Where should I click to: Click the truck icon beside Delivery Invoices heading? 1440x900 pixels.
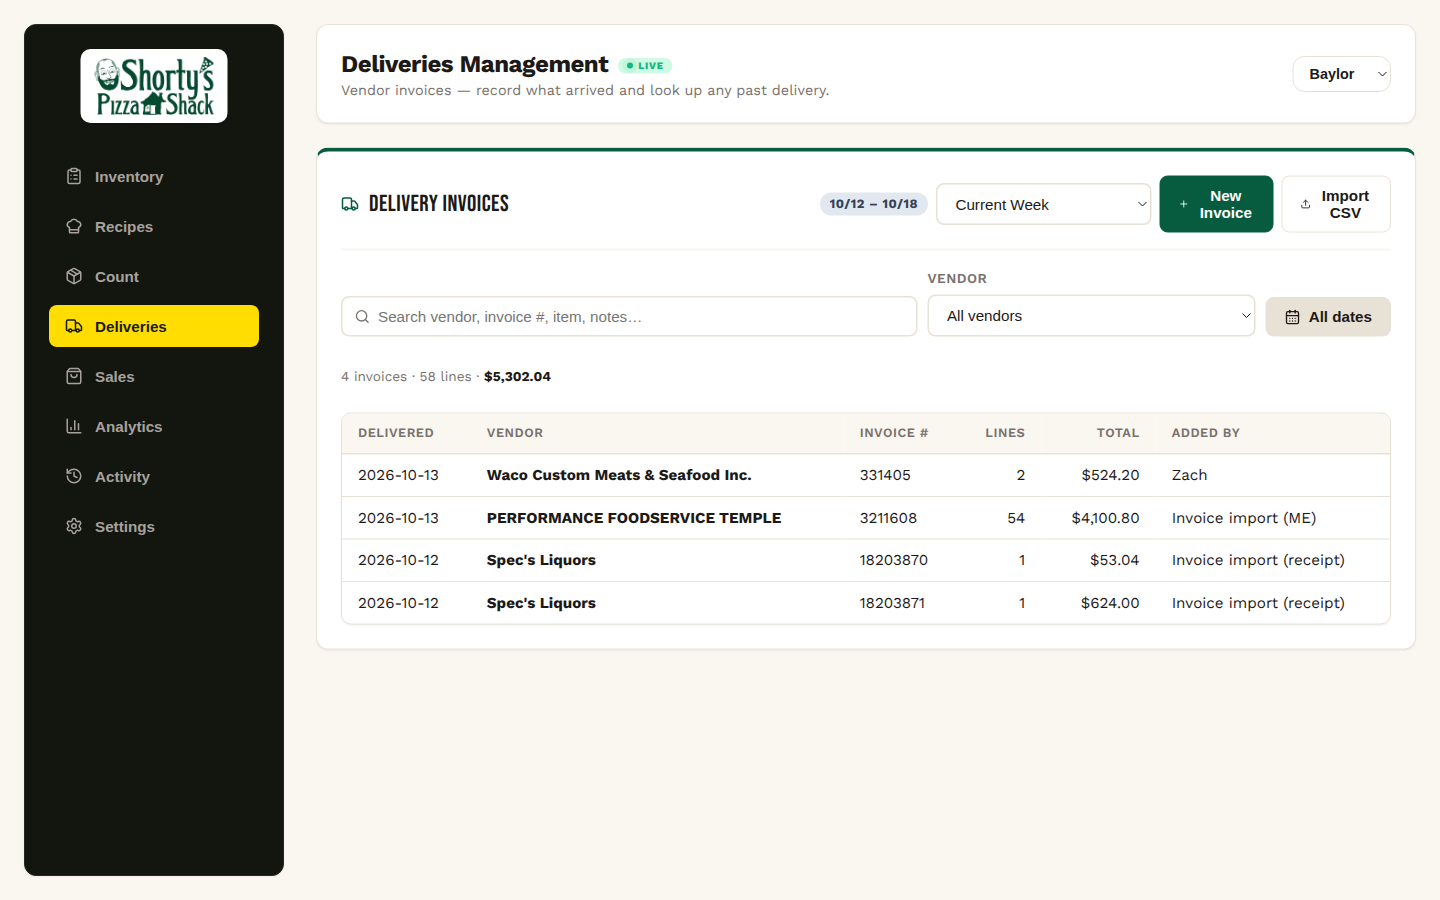pyautogui.click(x=350, y=204)
